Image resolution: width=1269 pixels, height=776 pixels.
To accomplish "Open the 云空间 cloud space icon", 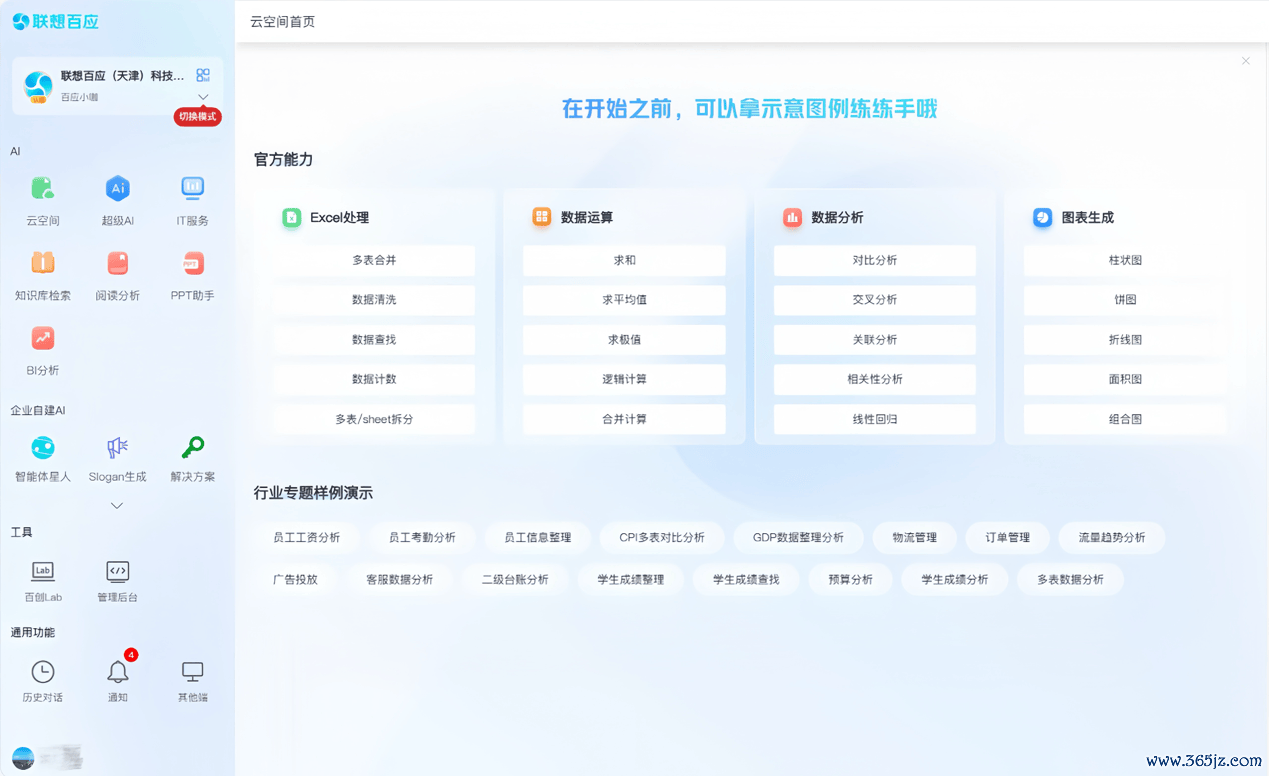I will pyautogui.click(x=42, y=189).
